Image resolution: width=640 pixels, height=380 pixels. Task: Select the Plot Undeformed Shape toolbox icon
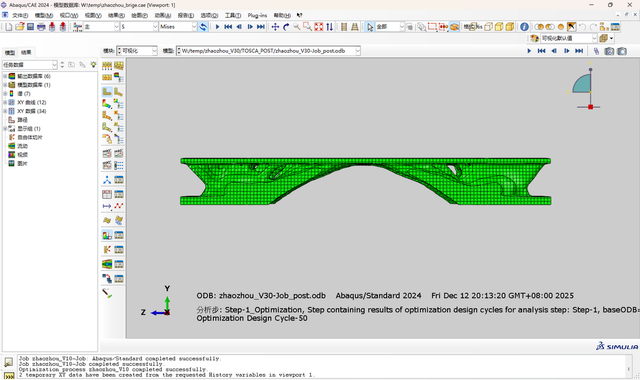coord(107,92)
